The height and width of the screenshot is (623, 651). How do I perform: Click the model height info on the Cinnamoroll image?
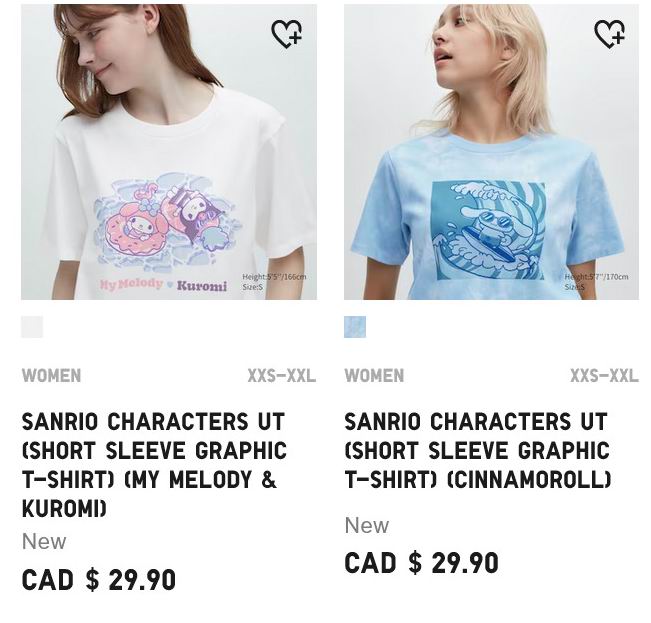(x=596, y=281)
